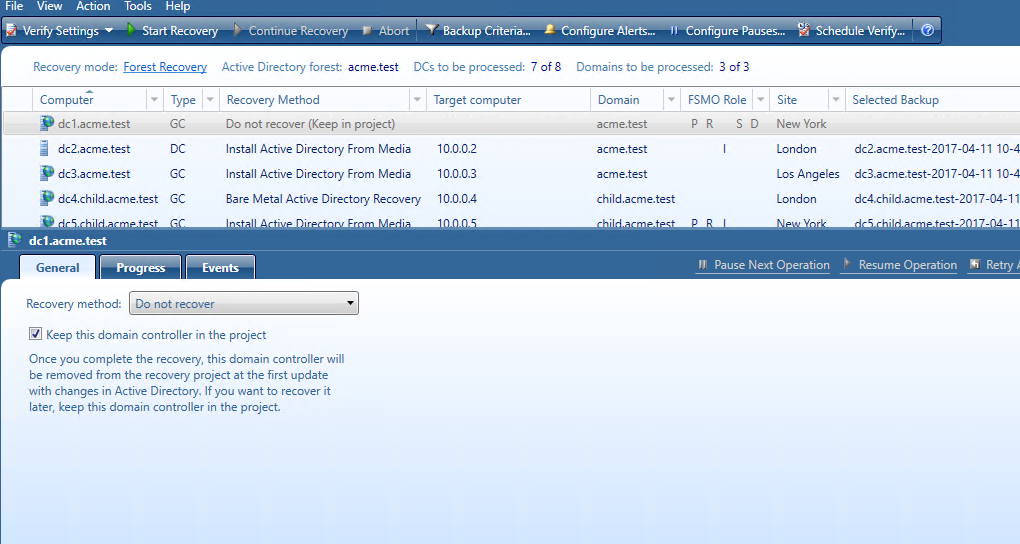Image resolution: width=1020 pixels, height=544 pixels.
Task: Click the DCs to be processed 7 of 8 value
Action: coord(545,67)
